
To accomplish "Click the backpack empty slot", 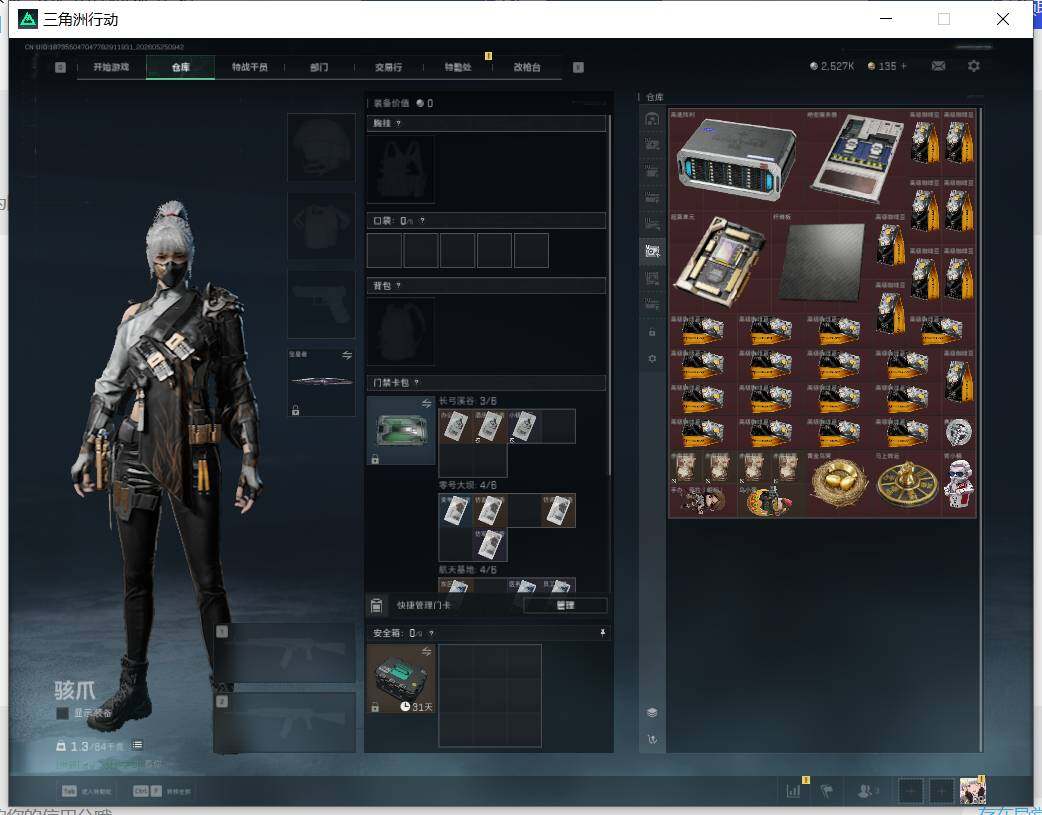I will (x=401, y=331).
